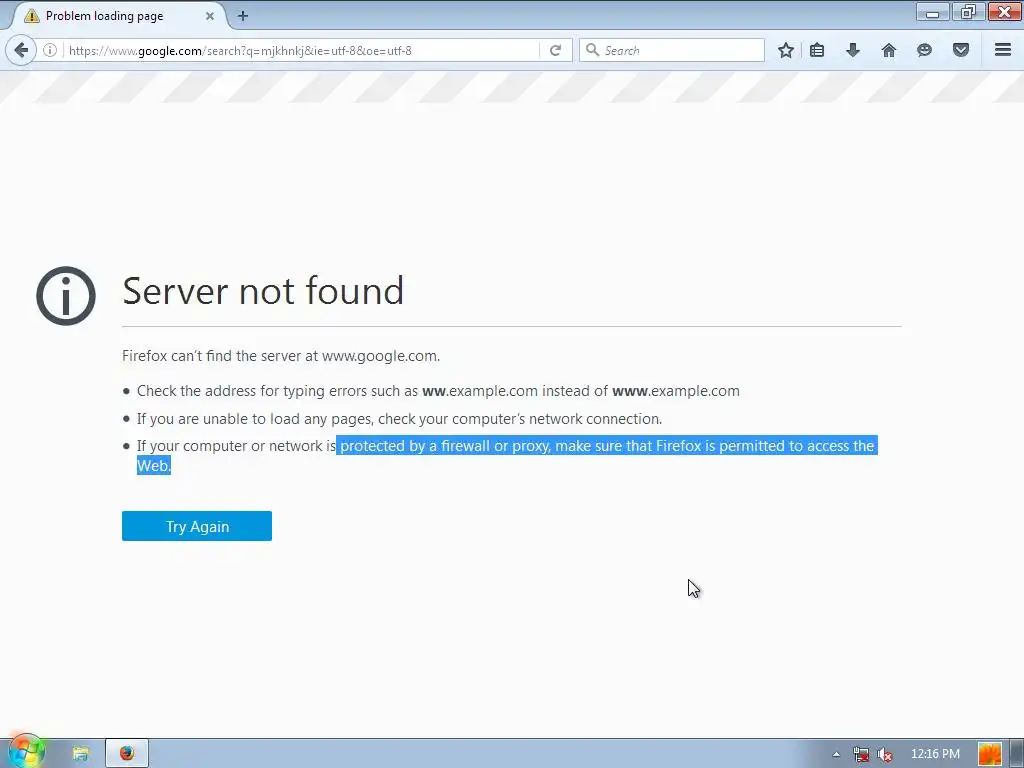Viewport: 1024px width, 768px height.
Task: Click the large info circle icon
Action: click(66, 296)
